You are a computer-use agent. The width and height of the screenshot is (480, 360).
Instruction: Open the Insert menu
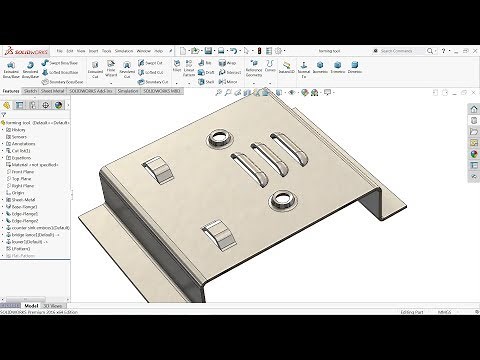click(93, 51)
